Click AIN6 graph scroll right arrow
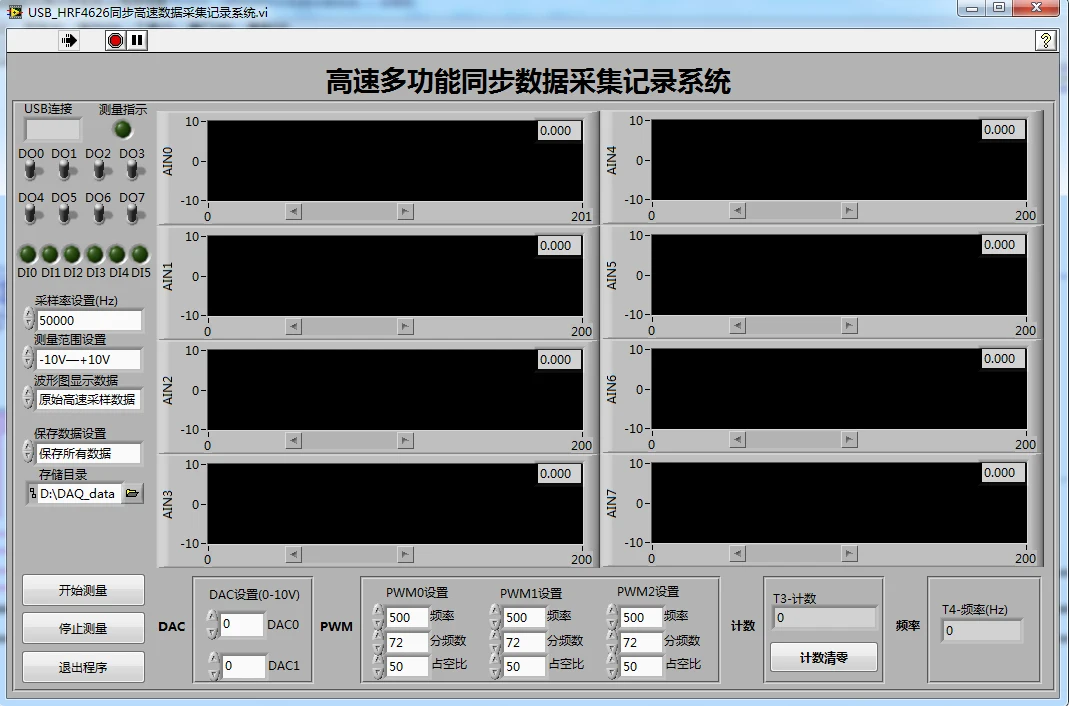1069x706 pixels. coord(849,439)
